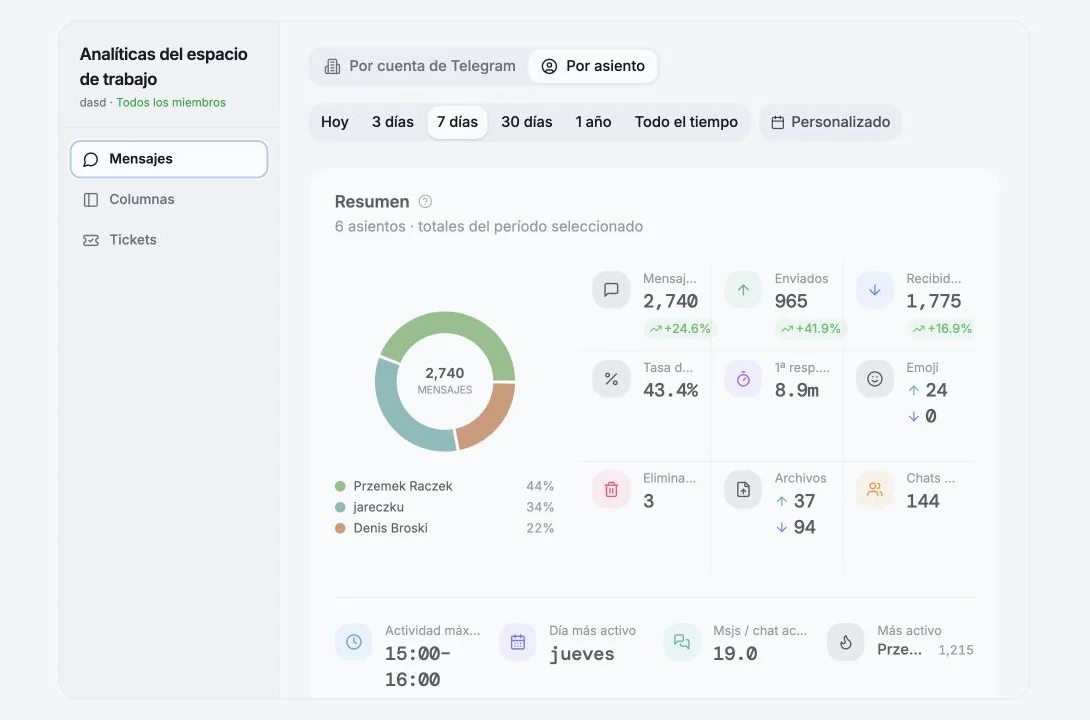Click the stopwatch icon for 1ª resp.... stat
Viewport: 1090px width, 720px height.
[743, 379]
